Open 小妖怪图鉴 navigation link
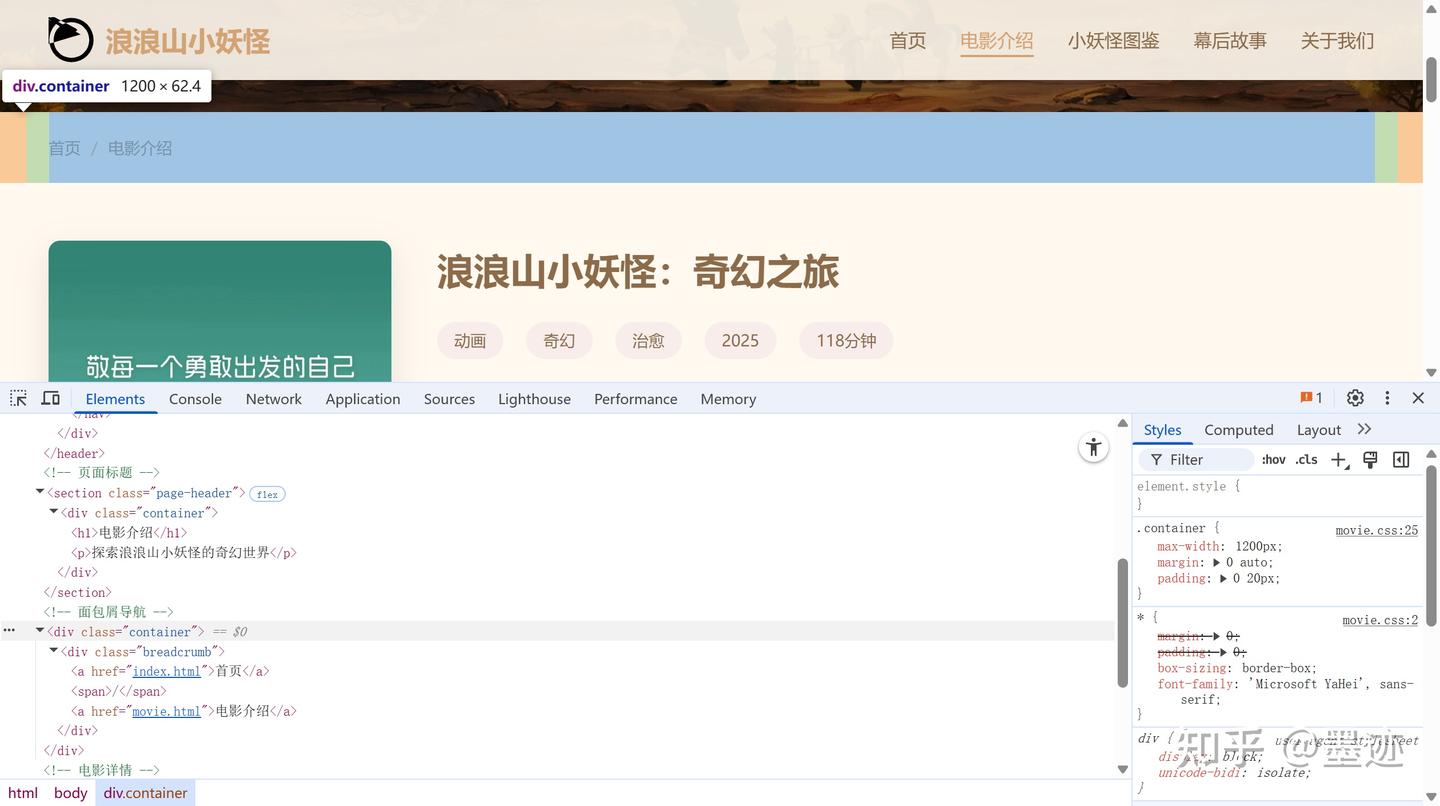The width and height of the screenshot is (1440, 806). (1113, 41)
